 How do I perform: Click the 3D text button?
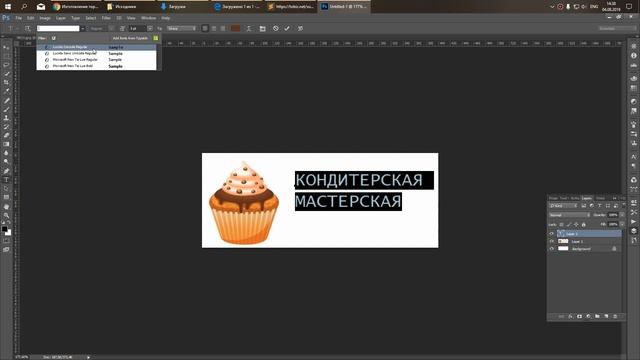pos(300,29)
